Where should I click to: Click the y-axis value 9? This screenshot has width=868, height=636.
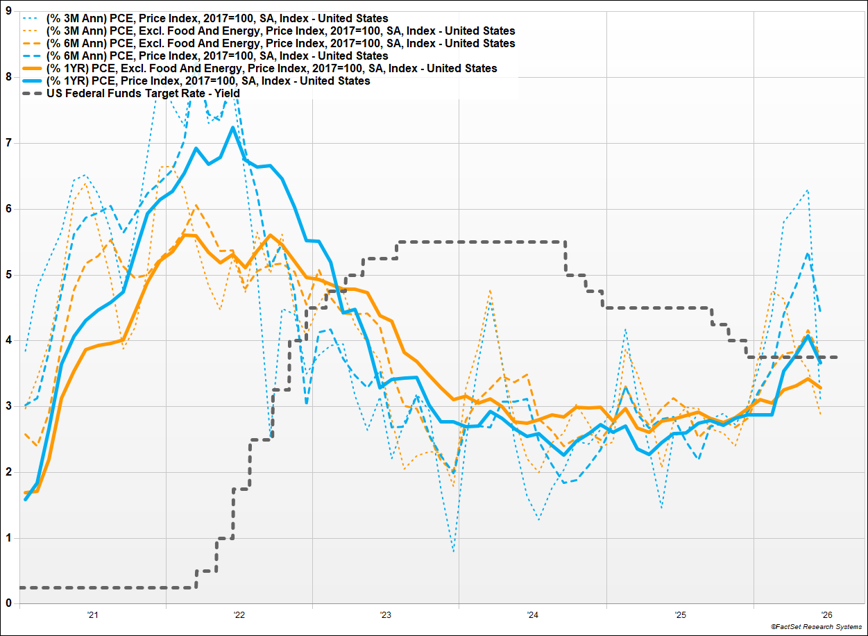8,11
